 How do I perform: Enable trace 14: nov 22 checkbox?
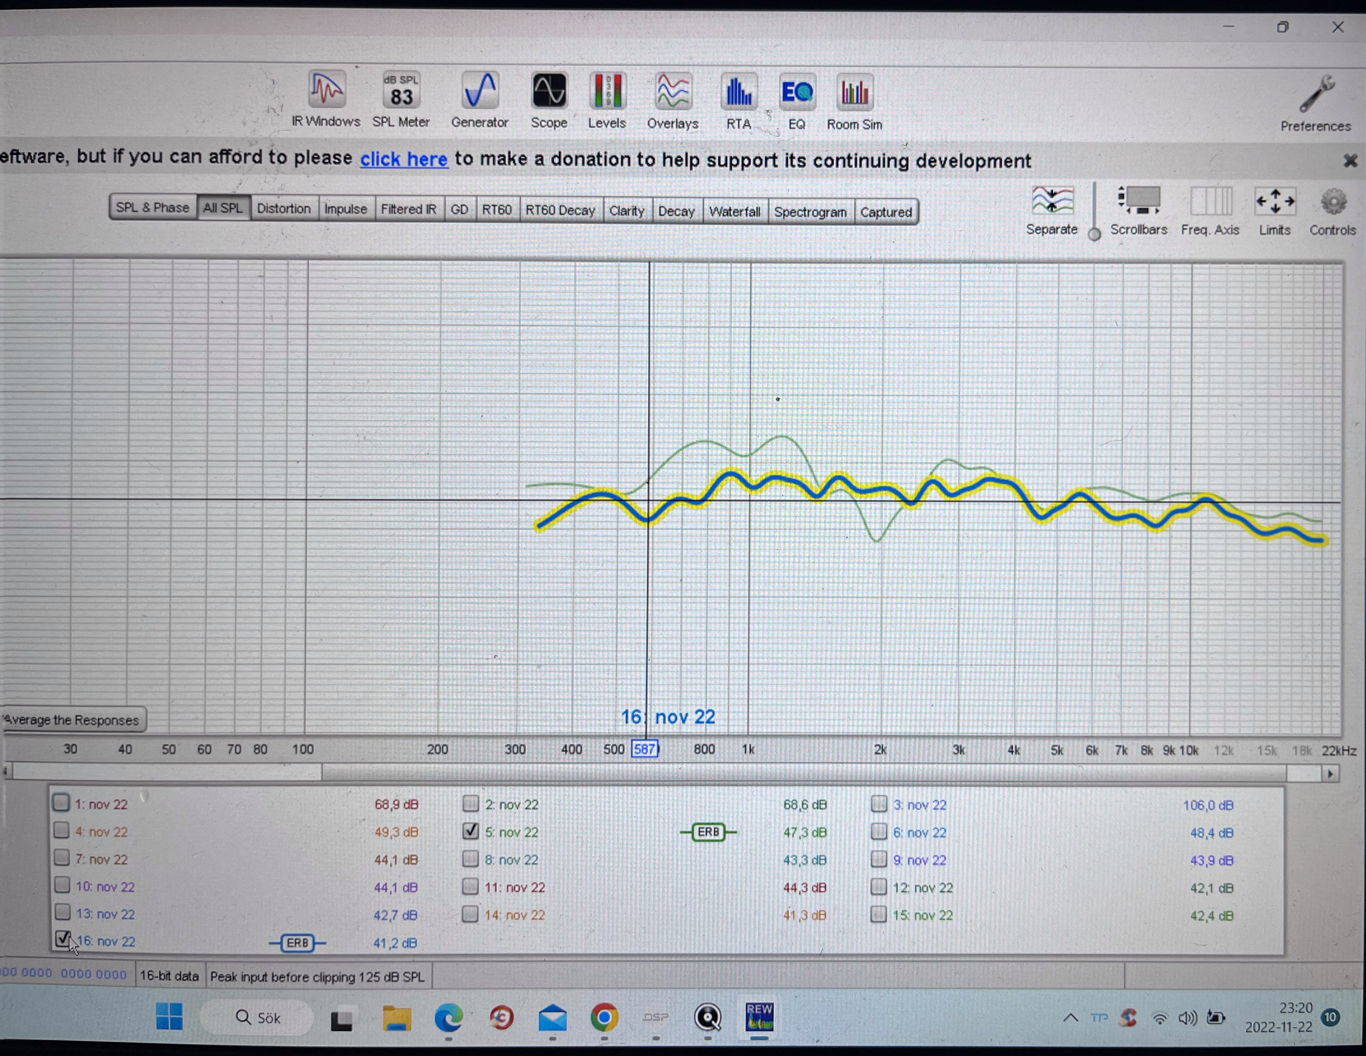pos(470,914)
